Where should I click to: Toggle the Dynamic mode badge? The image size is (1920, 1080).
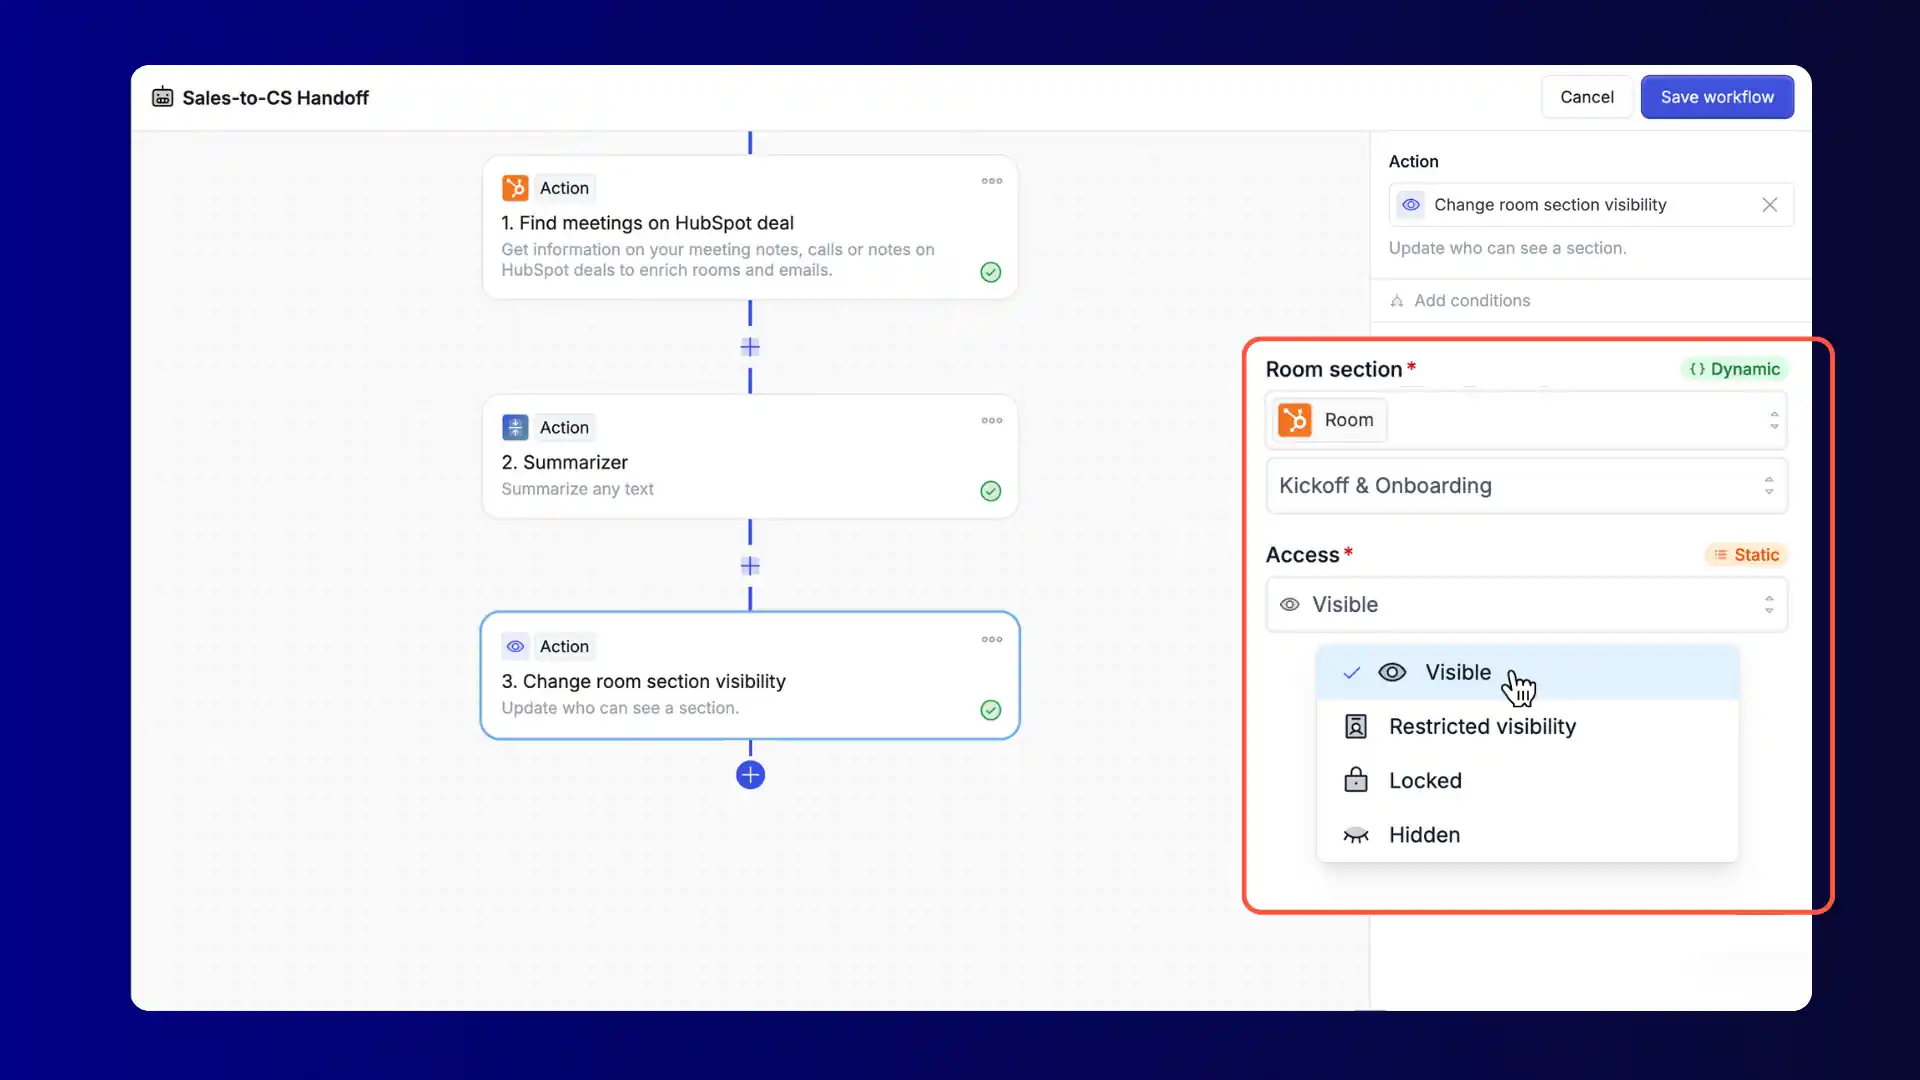pyautogui.click(x=1735, y=369)
